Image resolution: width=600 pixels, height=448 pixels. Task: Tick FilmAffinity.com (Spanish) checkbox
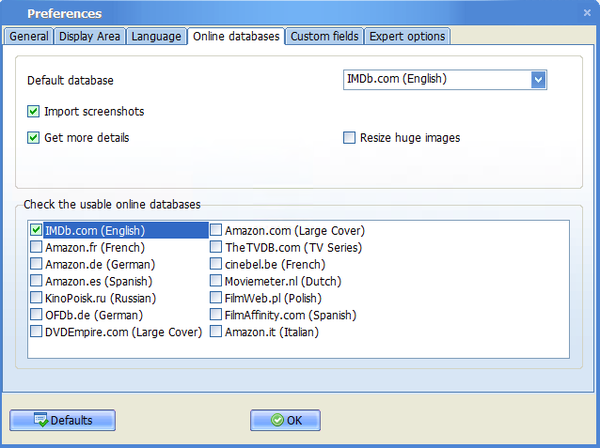216,314
